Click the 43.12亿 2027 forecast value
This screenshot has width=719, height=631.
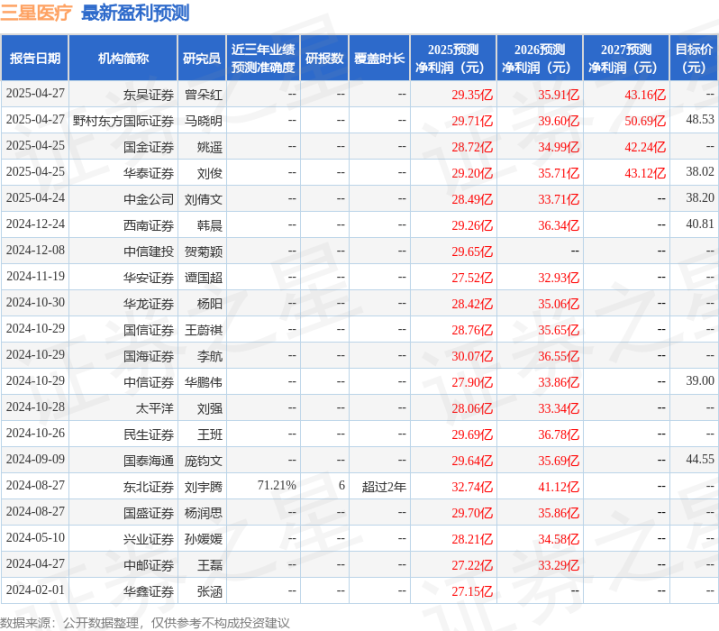click(645, 173)
